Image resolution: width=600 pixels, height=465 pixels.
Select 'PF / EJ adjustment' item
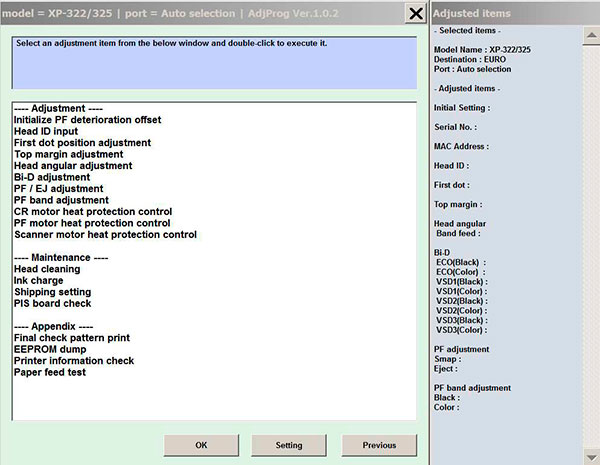[x=59, y=189]
